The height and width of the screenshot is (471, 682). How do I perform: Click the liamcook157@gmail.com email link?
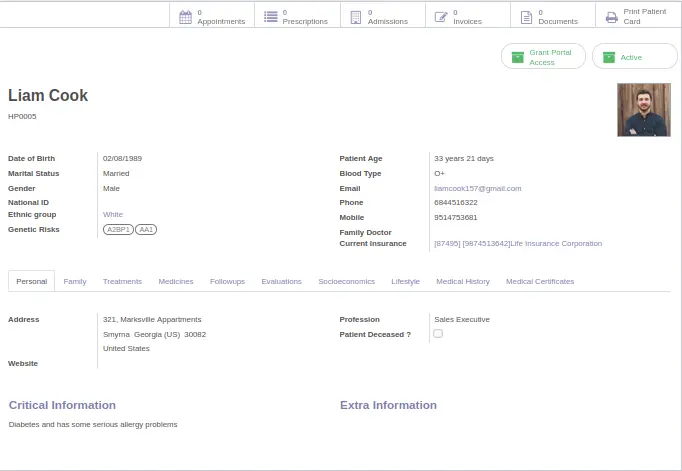pos(477,188)
